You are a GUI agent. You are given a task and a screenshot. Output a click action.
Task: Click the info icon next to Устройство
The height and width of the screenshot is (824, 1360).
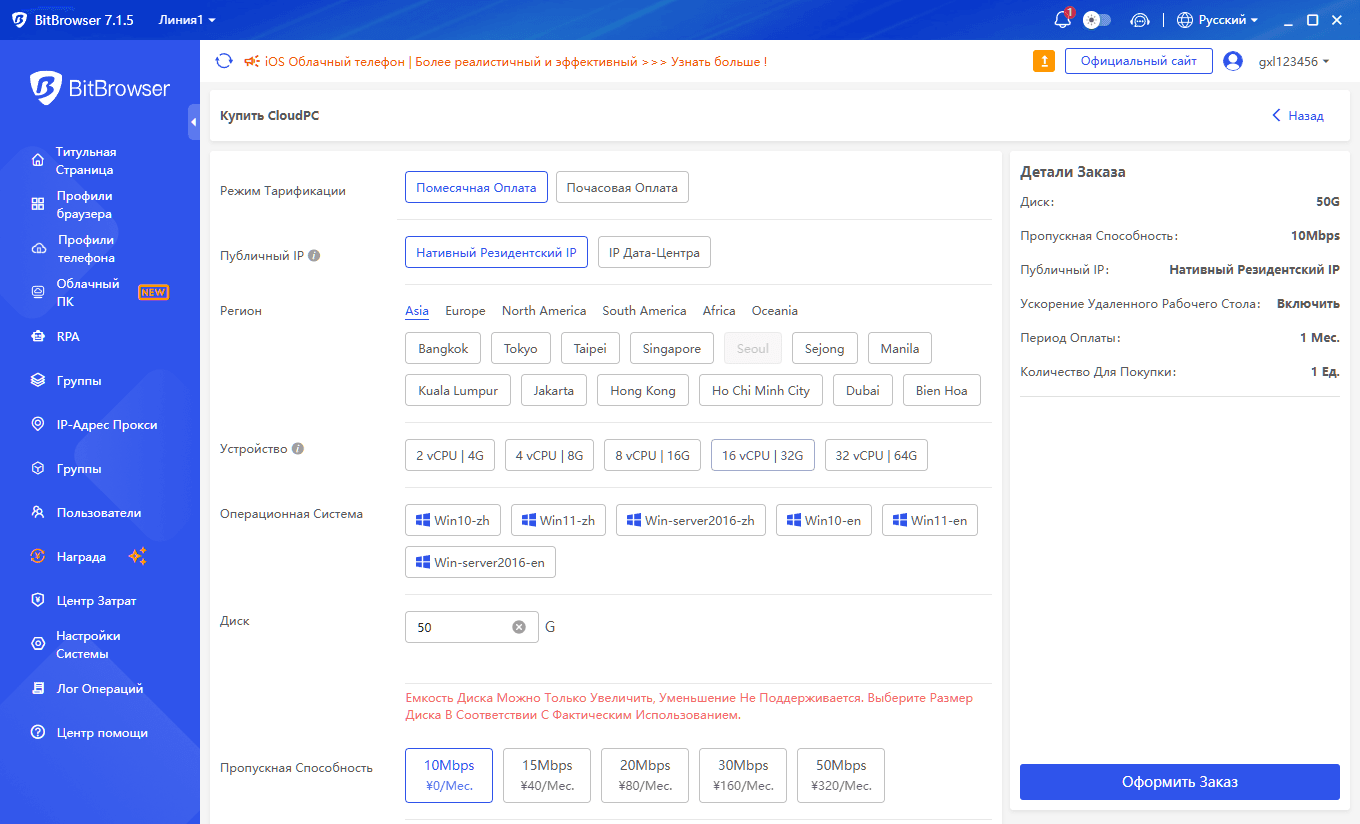click(x=298, y=449)
